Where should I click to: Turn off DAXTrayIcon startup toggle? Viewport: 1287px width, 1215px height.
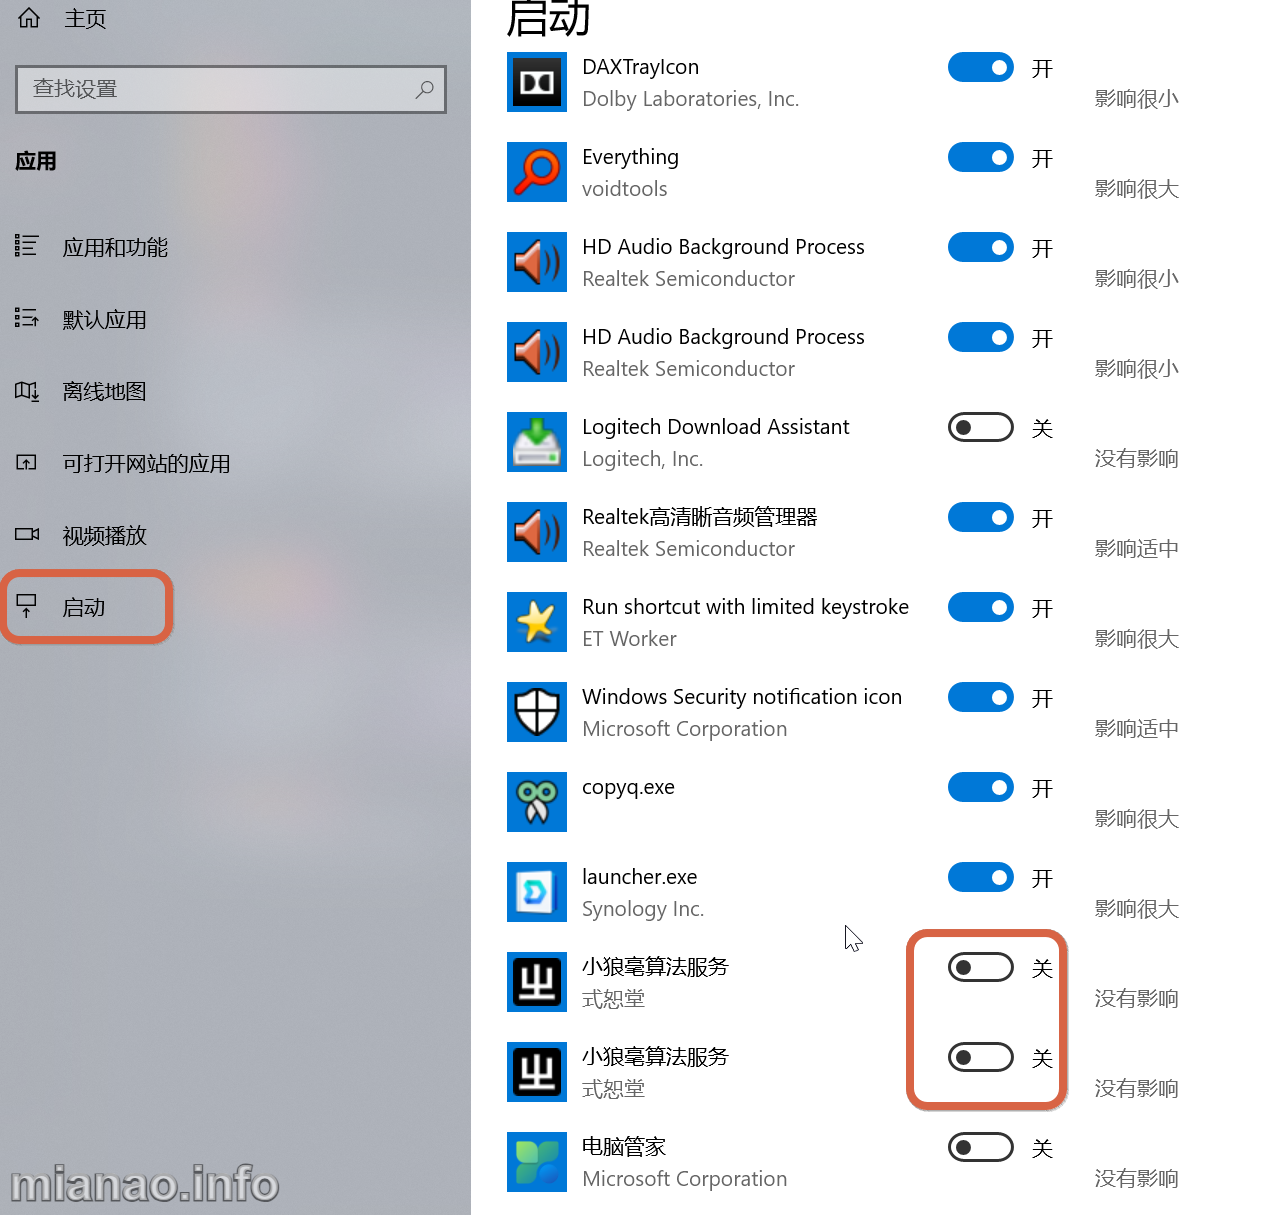(x=981, y=67)
